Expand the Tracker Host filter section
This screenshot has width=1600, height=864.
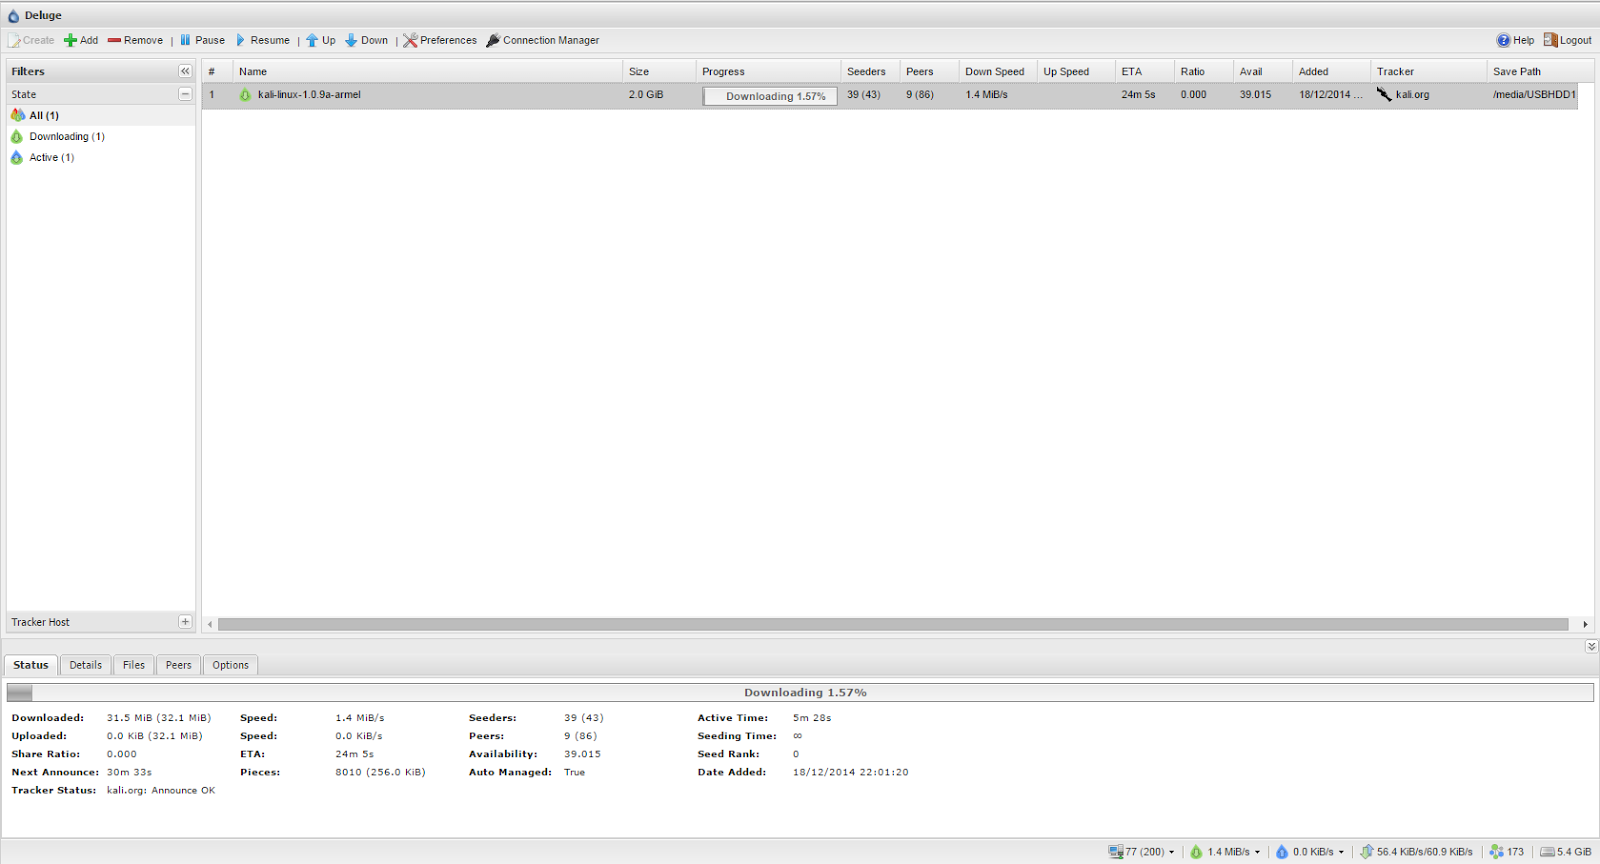[185, 622]
